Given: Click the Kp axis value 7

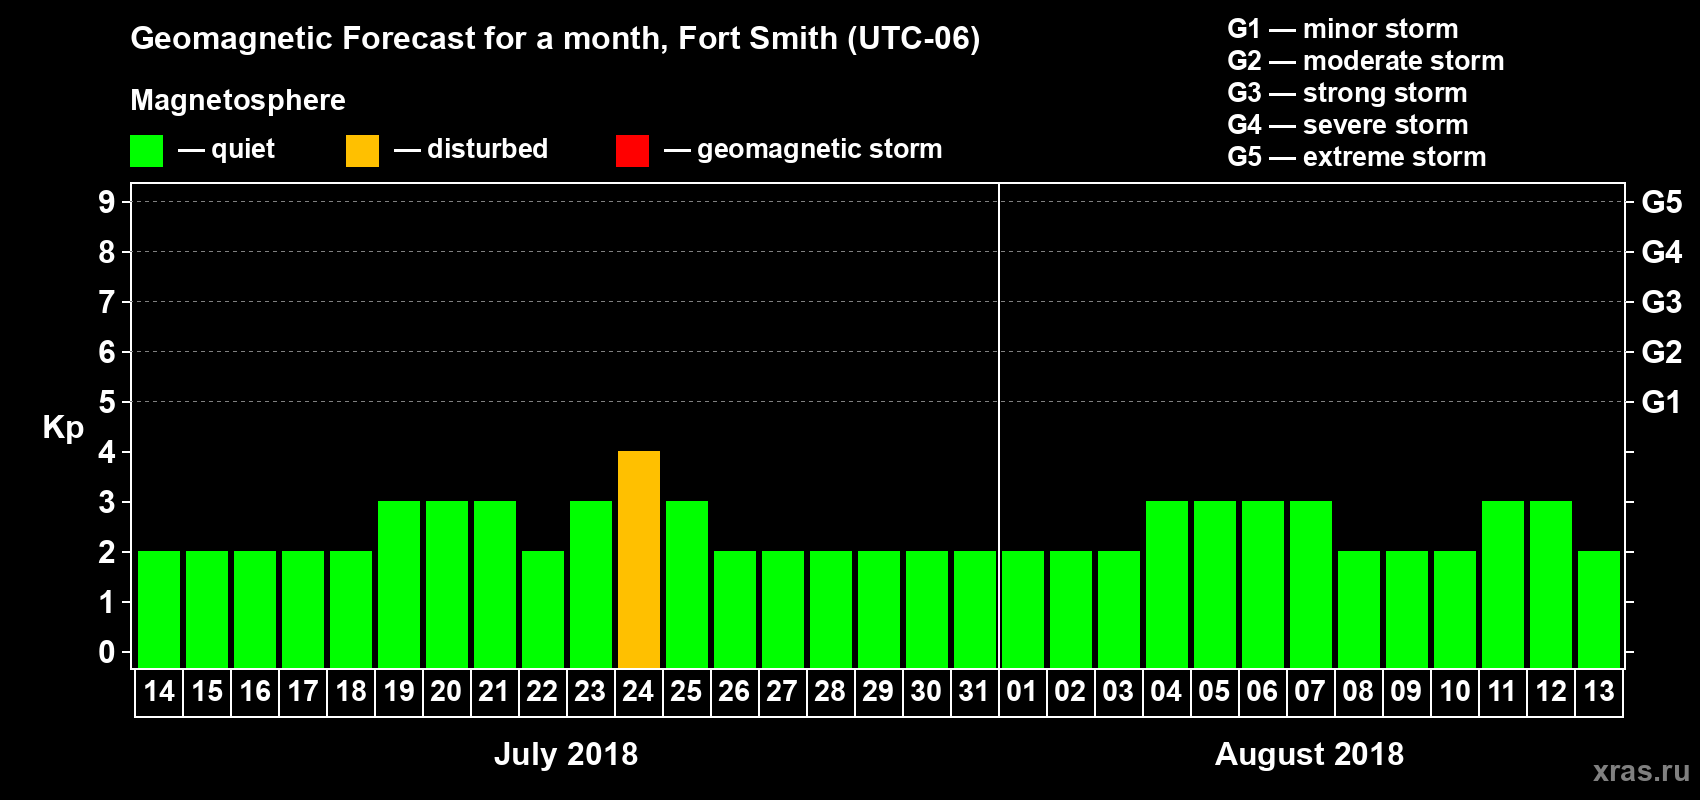Looking at the screenshot, I should tap(107, 302).
